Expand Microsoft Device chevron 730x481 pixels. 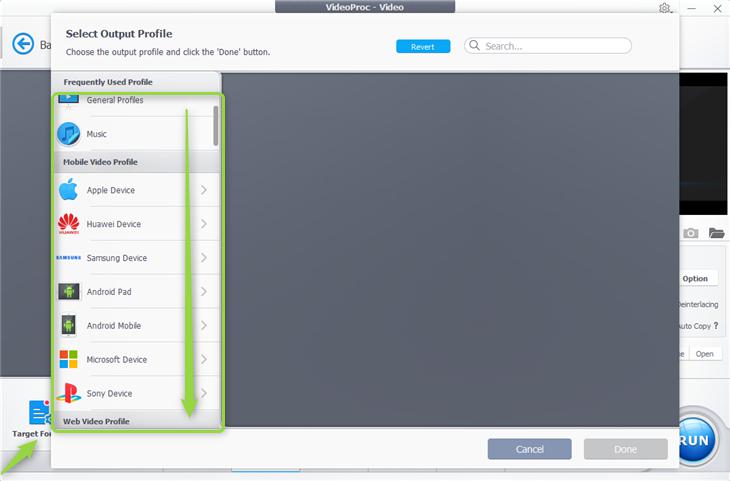click(x=204, y=359)
